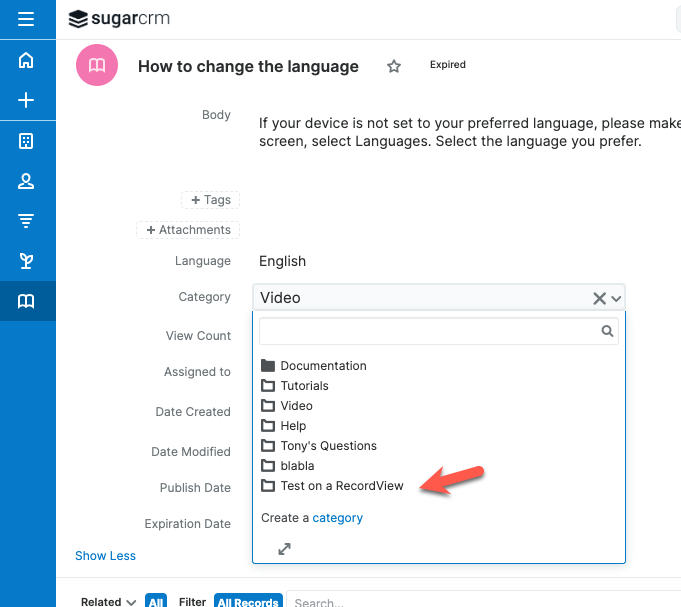Open Knowledge Base book icon in sidebar
Viewport: 681px width, 607px height.
(27, 301)
